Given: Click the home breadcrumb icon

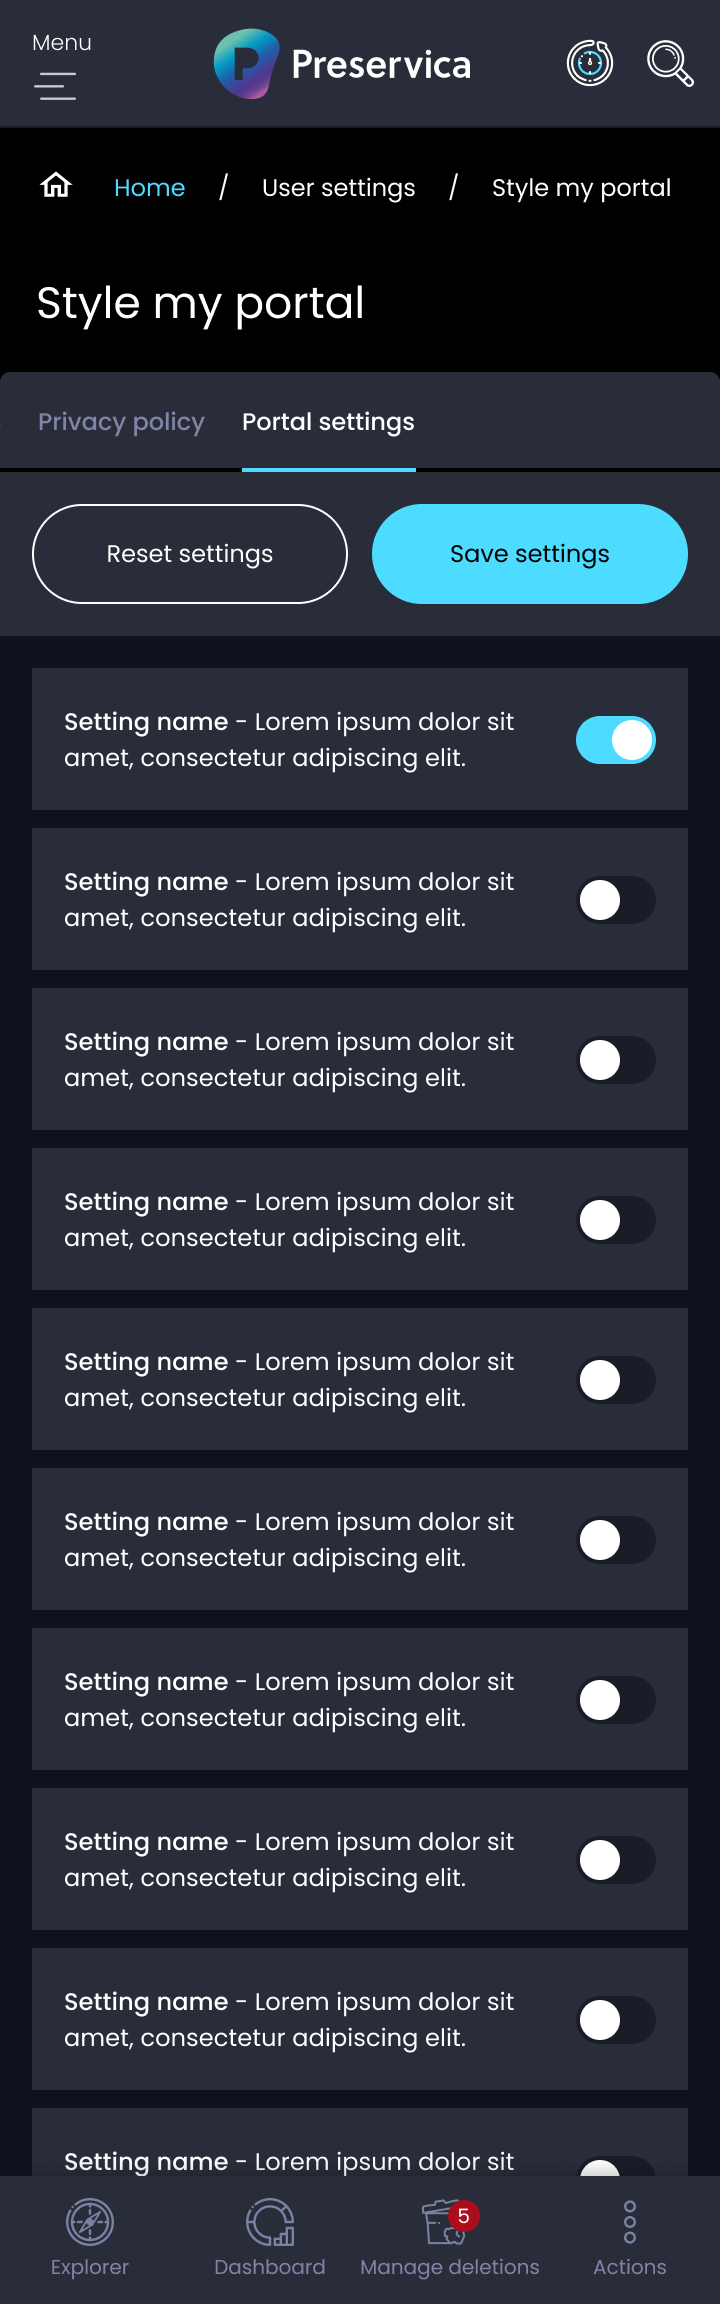Looking at the screenshot, I should click(x=56, y=186).
